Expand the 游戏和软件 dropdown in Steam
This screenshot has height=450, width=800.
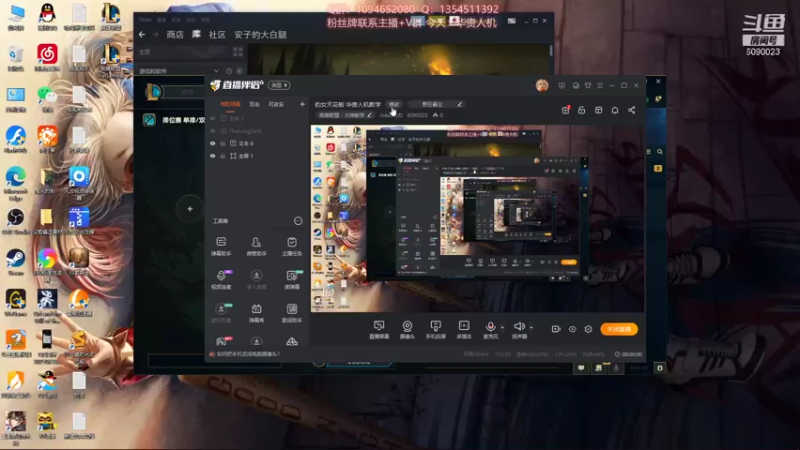[216, 71]
